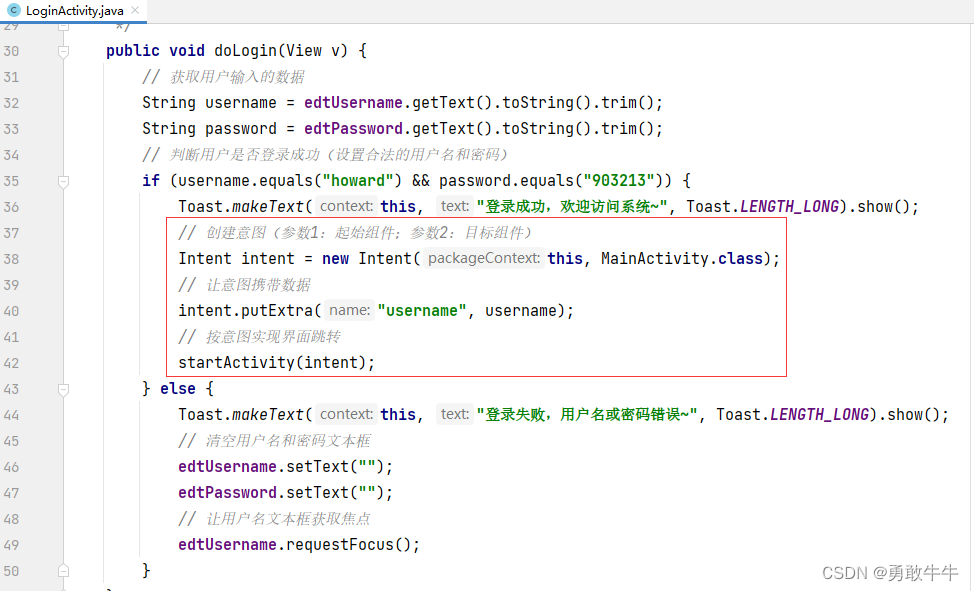This screenshot has height=591, width=974.
Task: Click the comment '创建意图' on line 37
Action: pyautogui.click(x=355, y=233)
